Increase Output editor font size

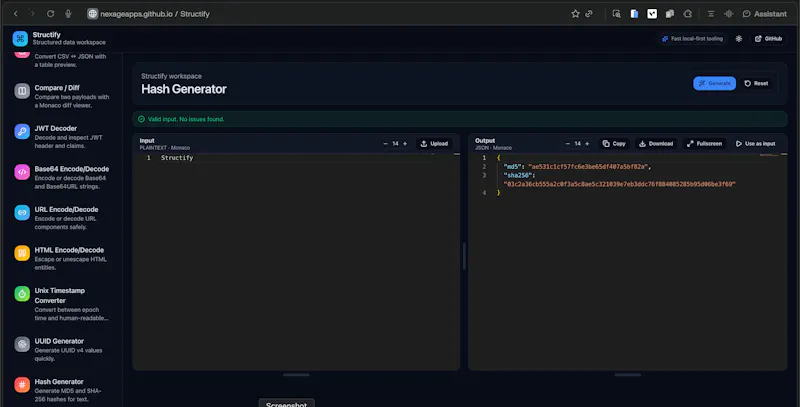587,144
